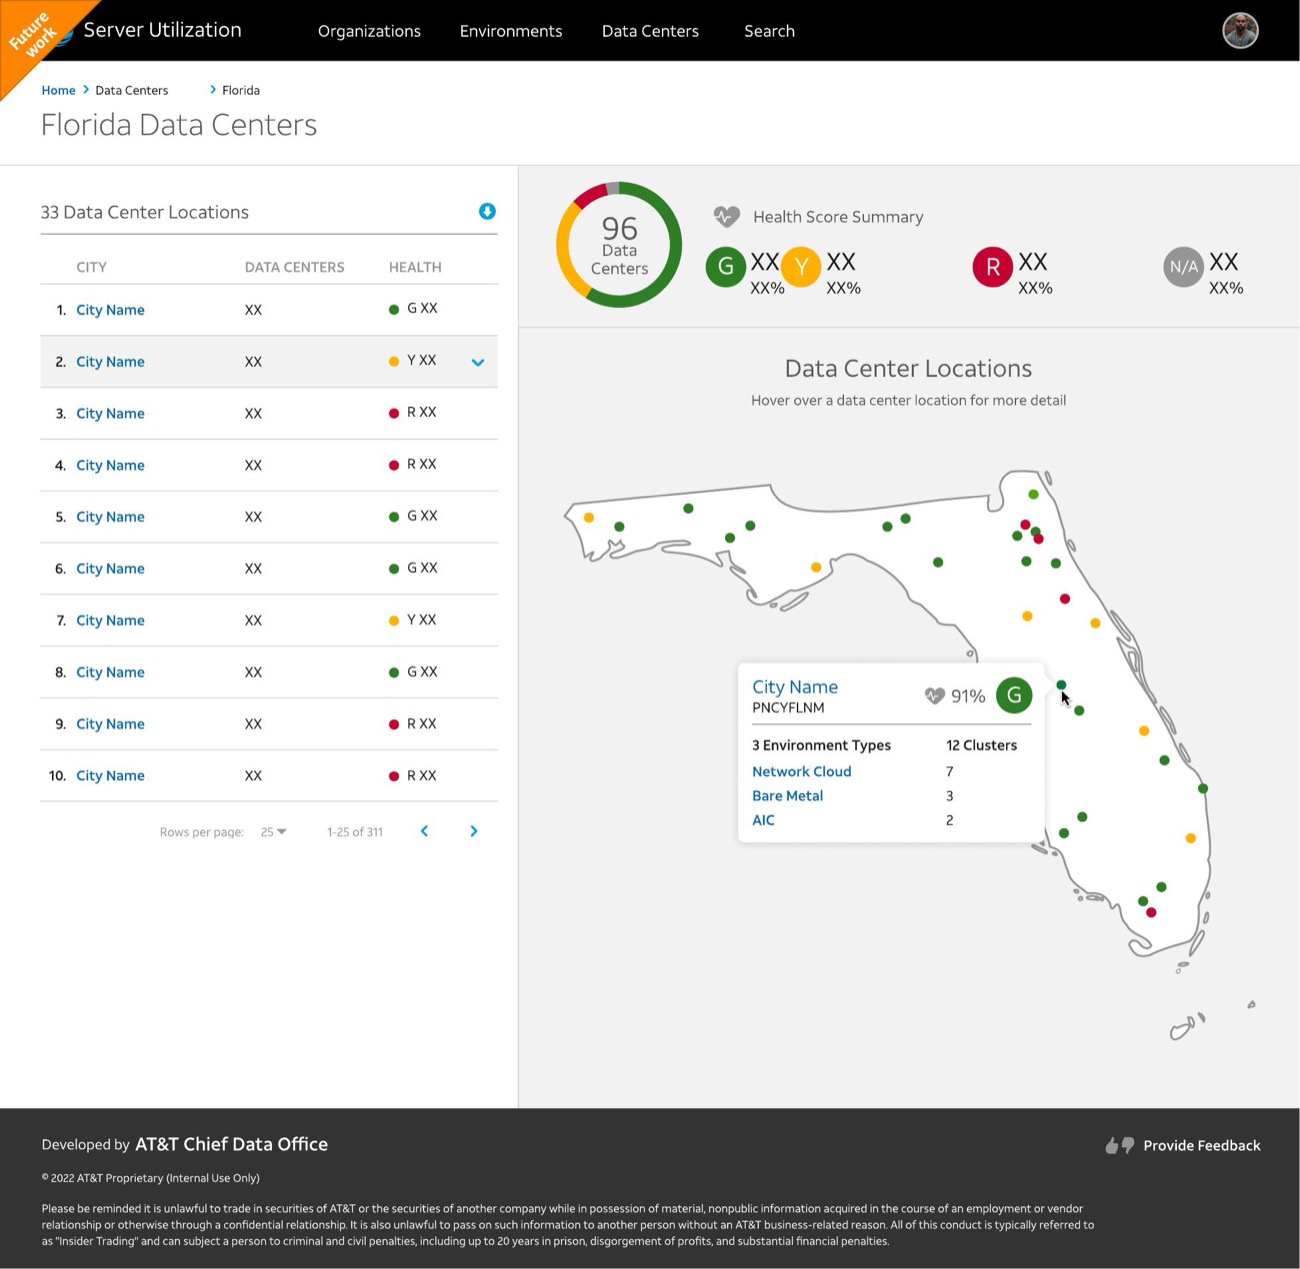This screenshot has width=1300, height=1269.
Task: Open the Organizations menu
Action: [x=369, y=31]
